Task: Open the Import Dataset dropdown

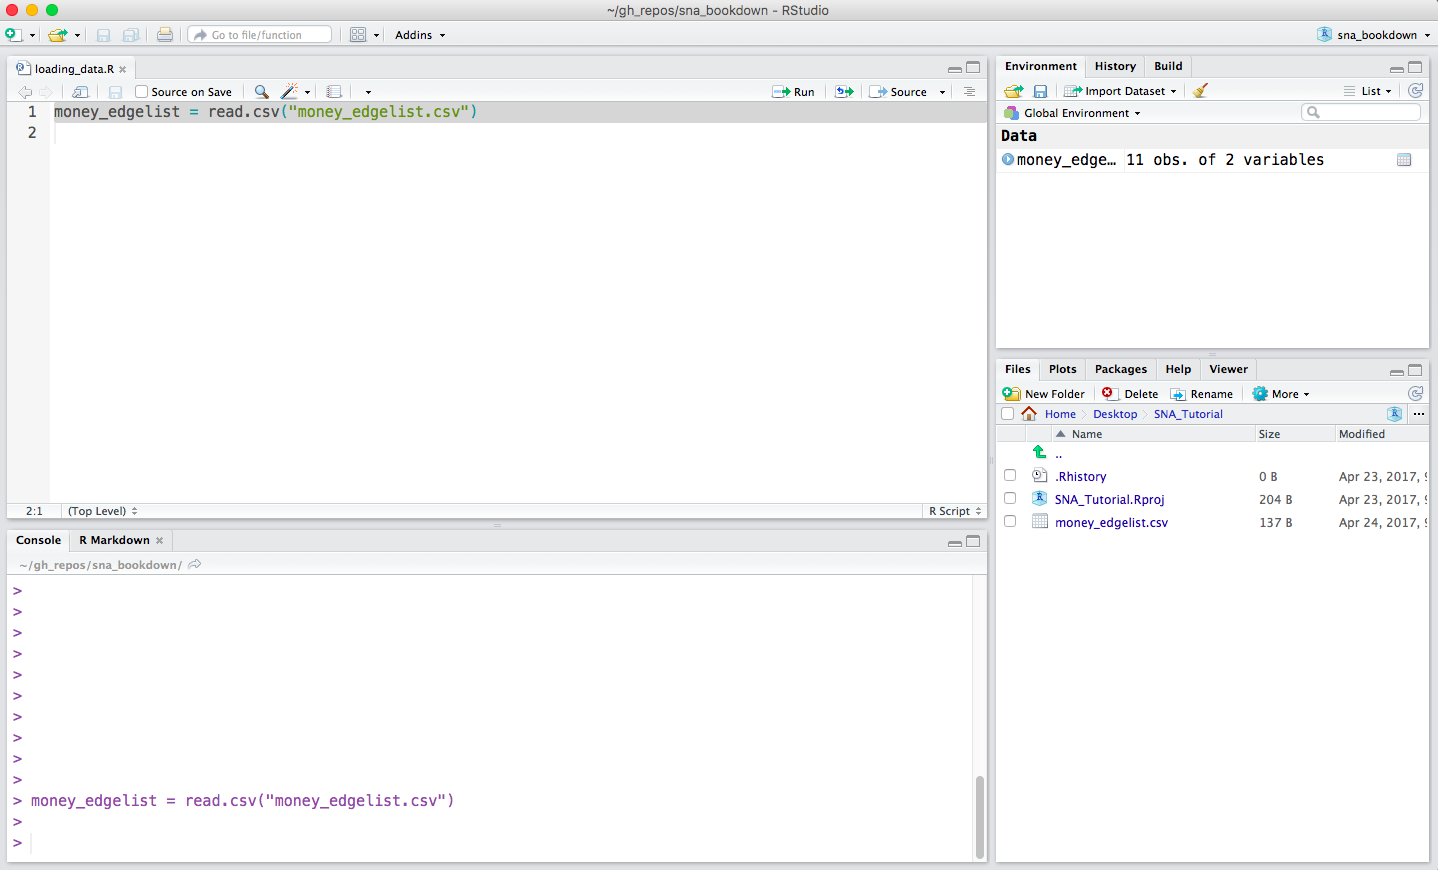Action: tap(1120, 91)
